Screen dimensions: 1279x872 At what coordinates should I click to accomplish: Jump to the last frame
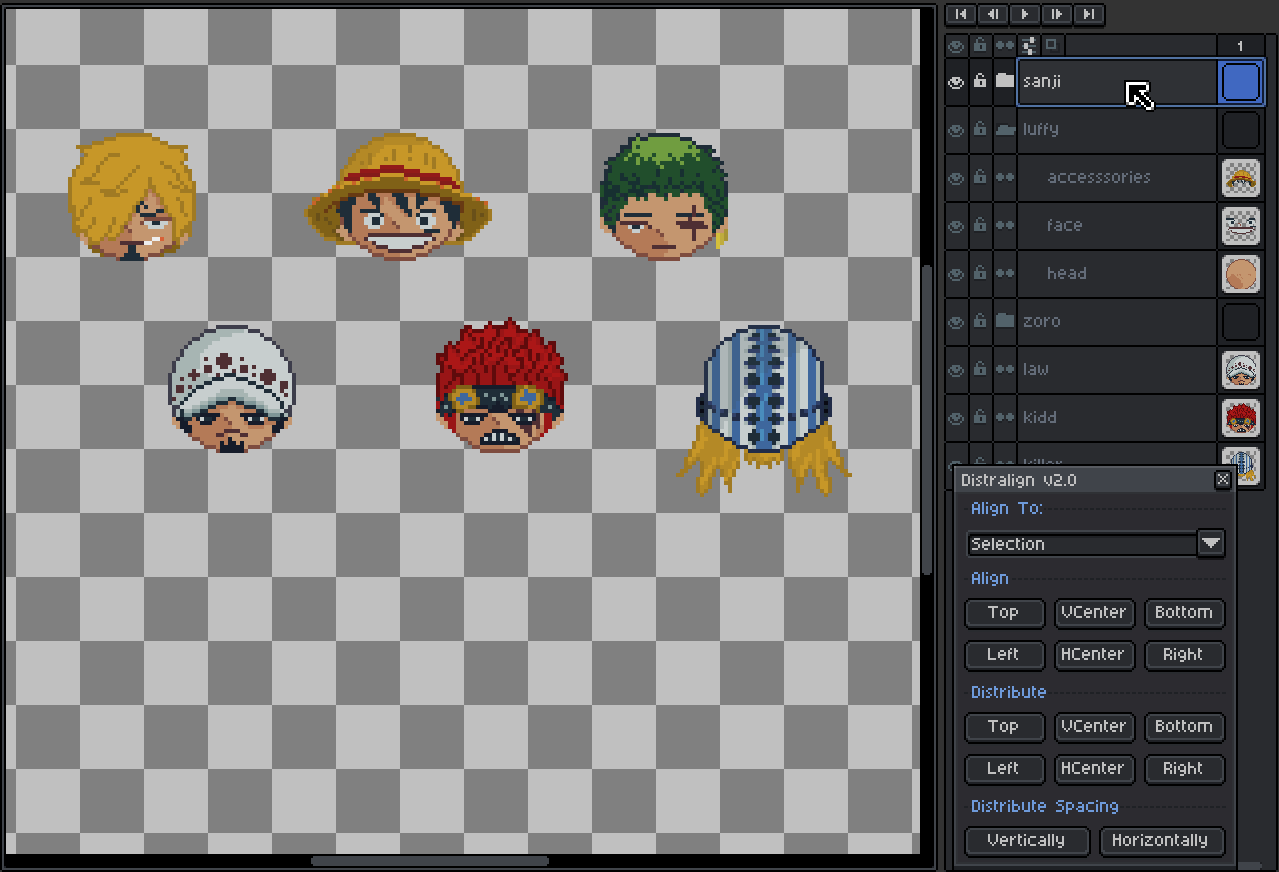pyautogui.click(x=1088, y=14)
